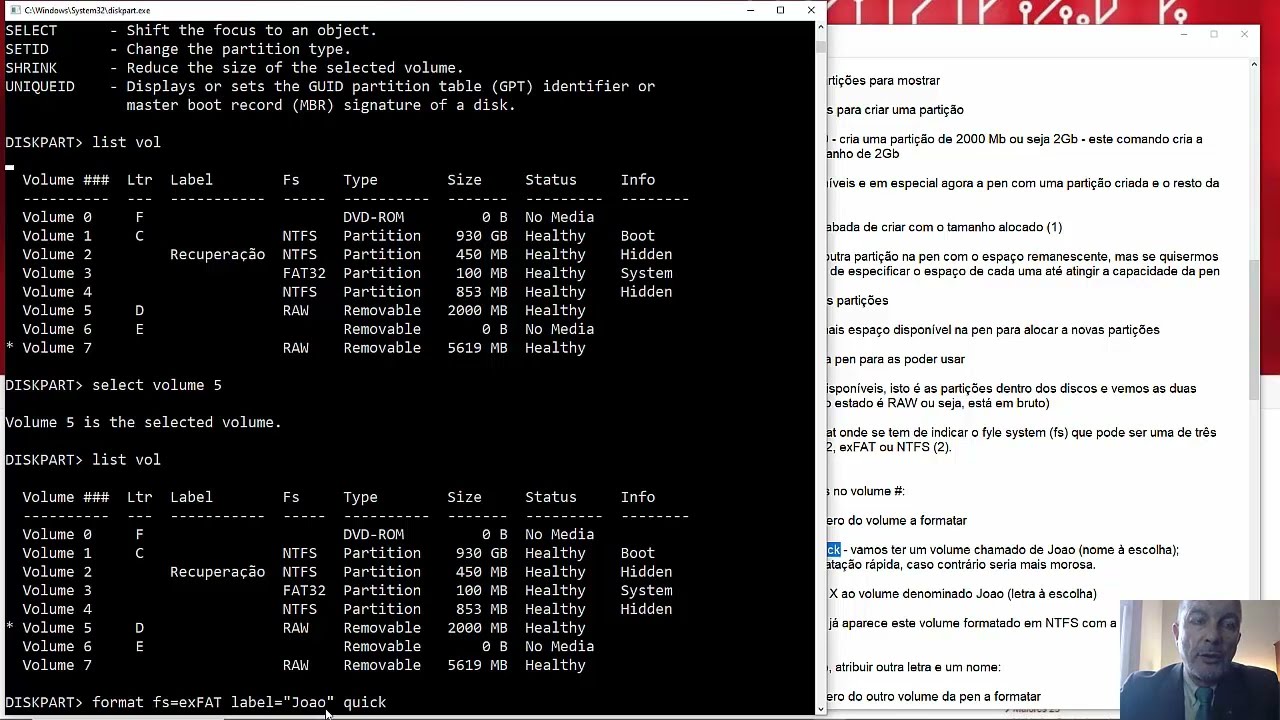Click document line 'a pen para as poder usar'

tap(896, 359)
